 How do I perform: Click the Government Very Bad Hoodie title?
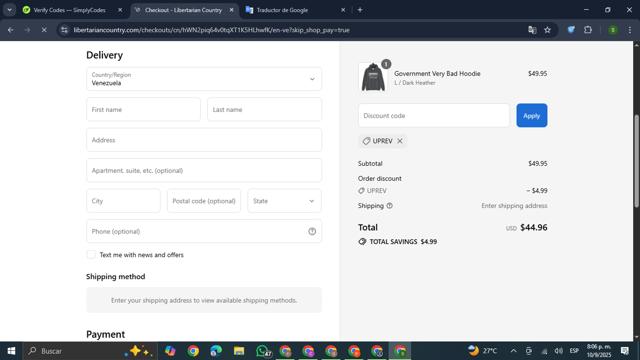[x=437, y=73]
